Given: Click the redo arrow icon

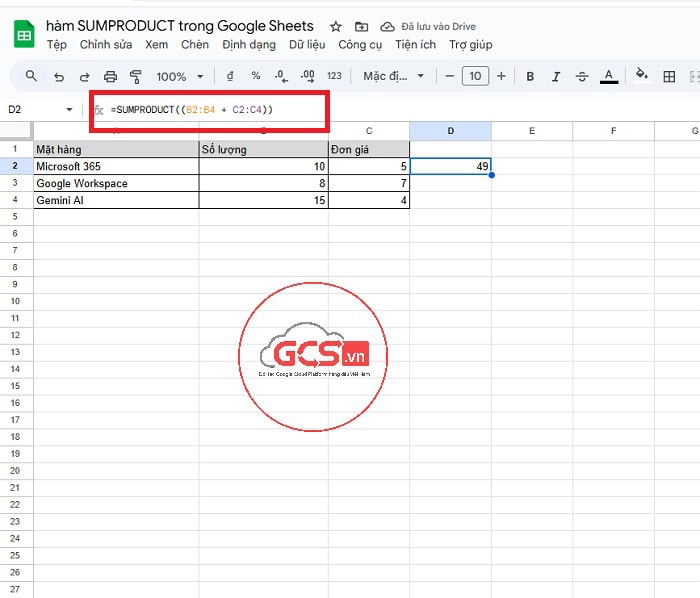Looking at the screenshot, I should coord(84,76).
